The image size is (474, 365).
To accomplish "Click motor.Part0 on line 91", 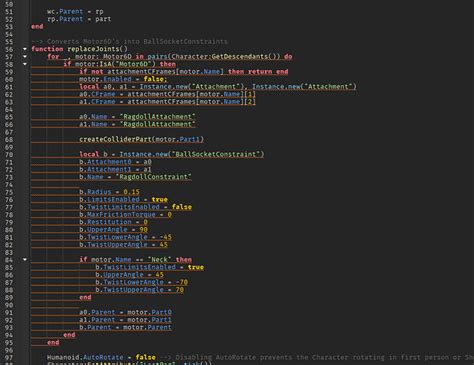I will 149,312.
